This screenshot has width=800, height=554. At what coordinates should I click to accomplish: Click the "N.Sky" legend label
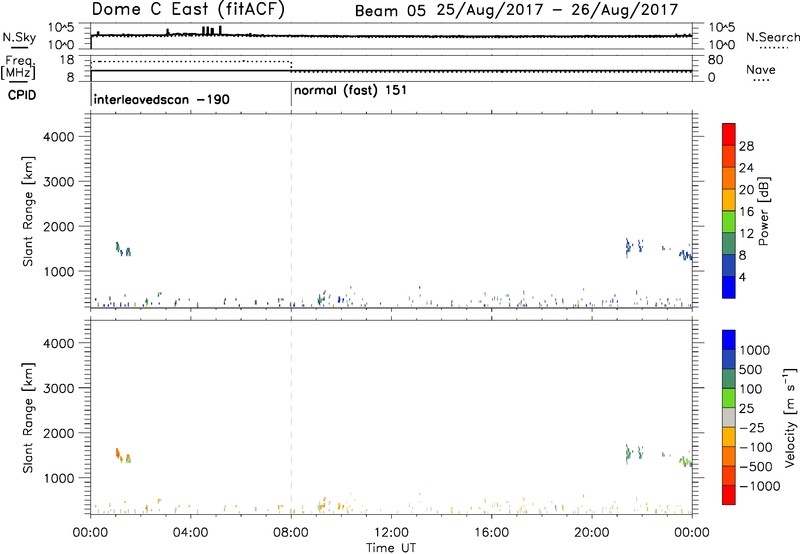[x=19, y=37]
